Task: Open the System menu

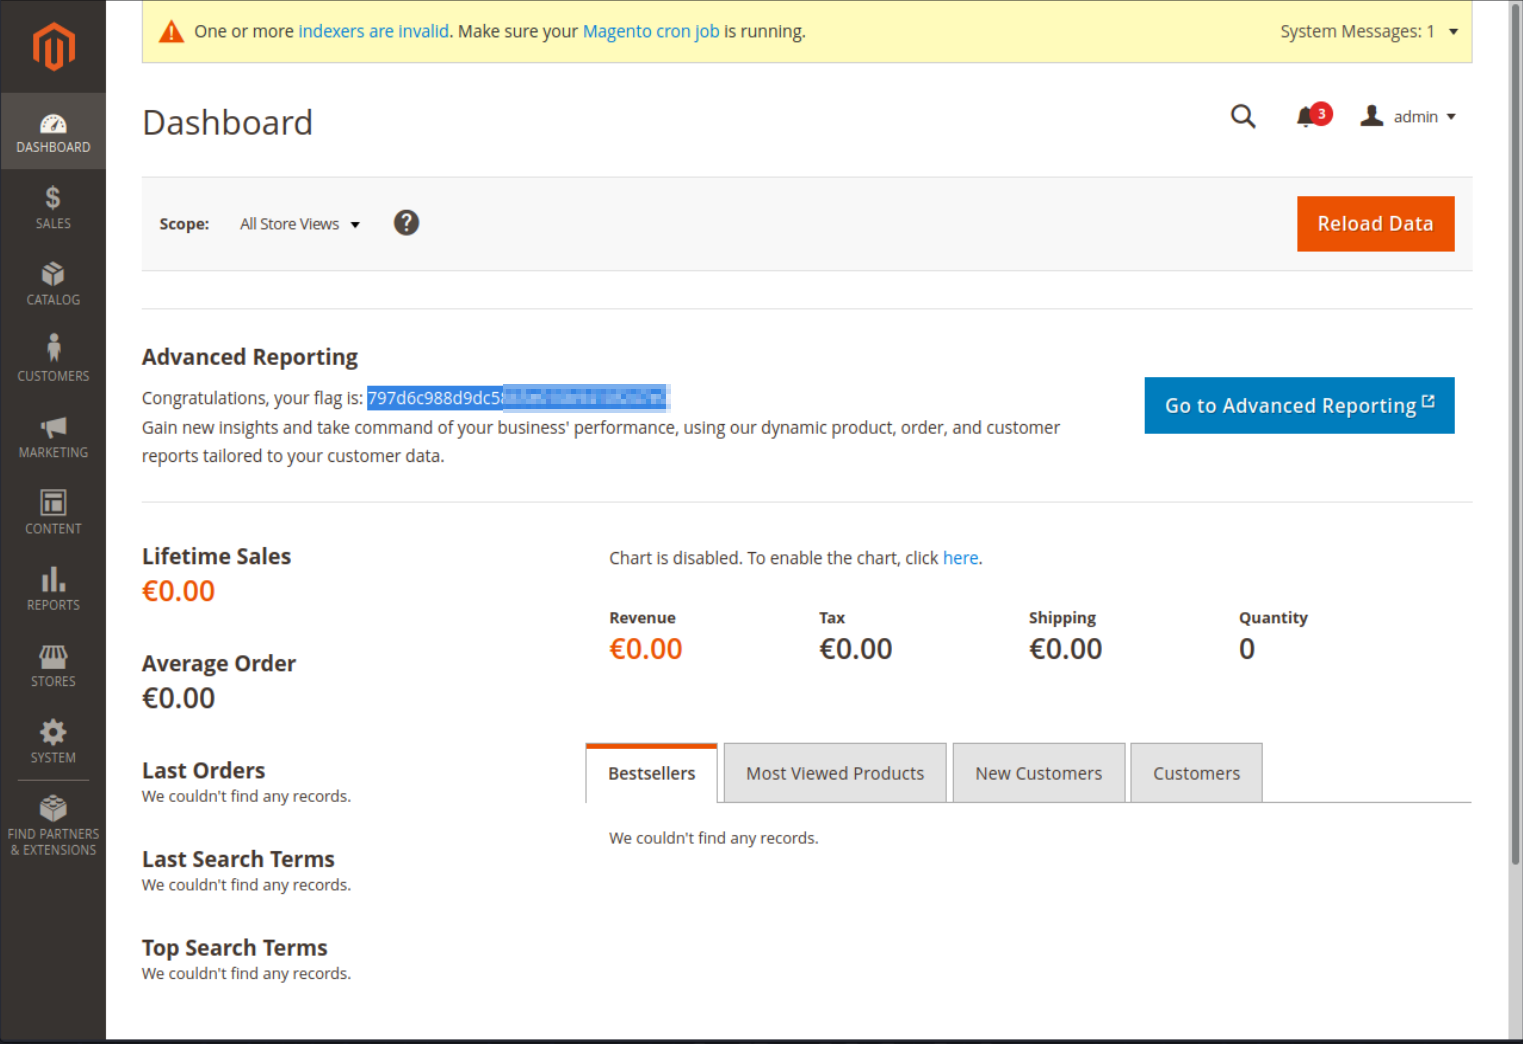Action: (x=53, y=742)
